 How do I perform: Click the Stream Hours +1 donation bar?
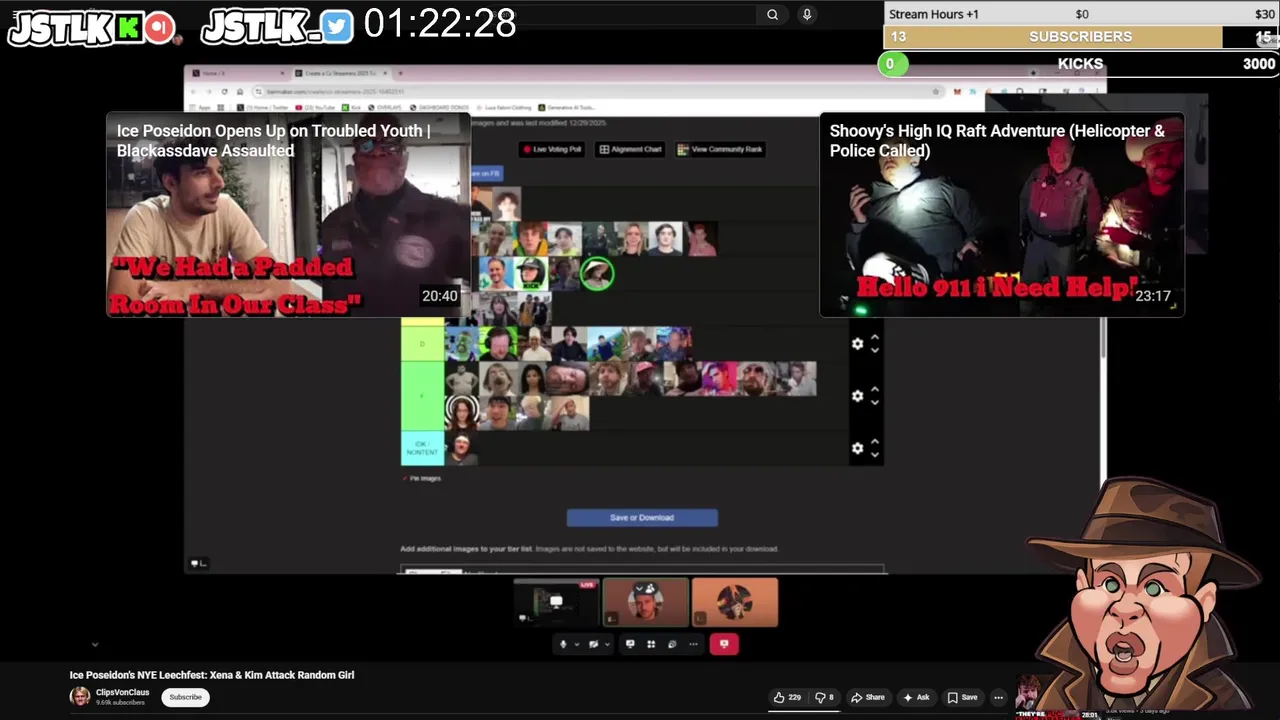(1080, 14)
